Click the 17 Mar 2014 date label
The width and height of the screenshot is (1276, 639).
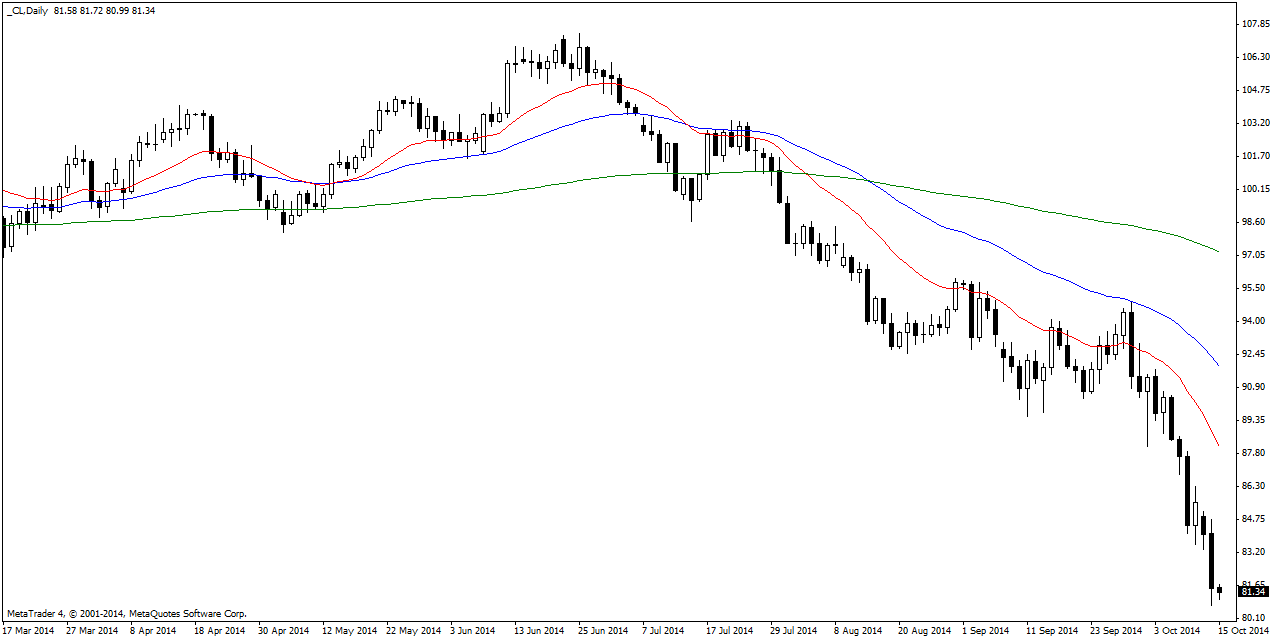pos(29,631)
